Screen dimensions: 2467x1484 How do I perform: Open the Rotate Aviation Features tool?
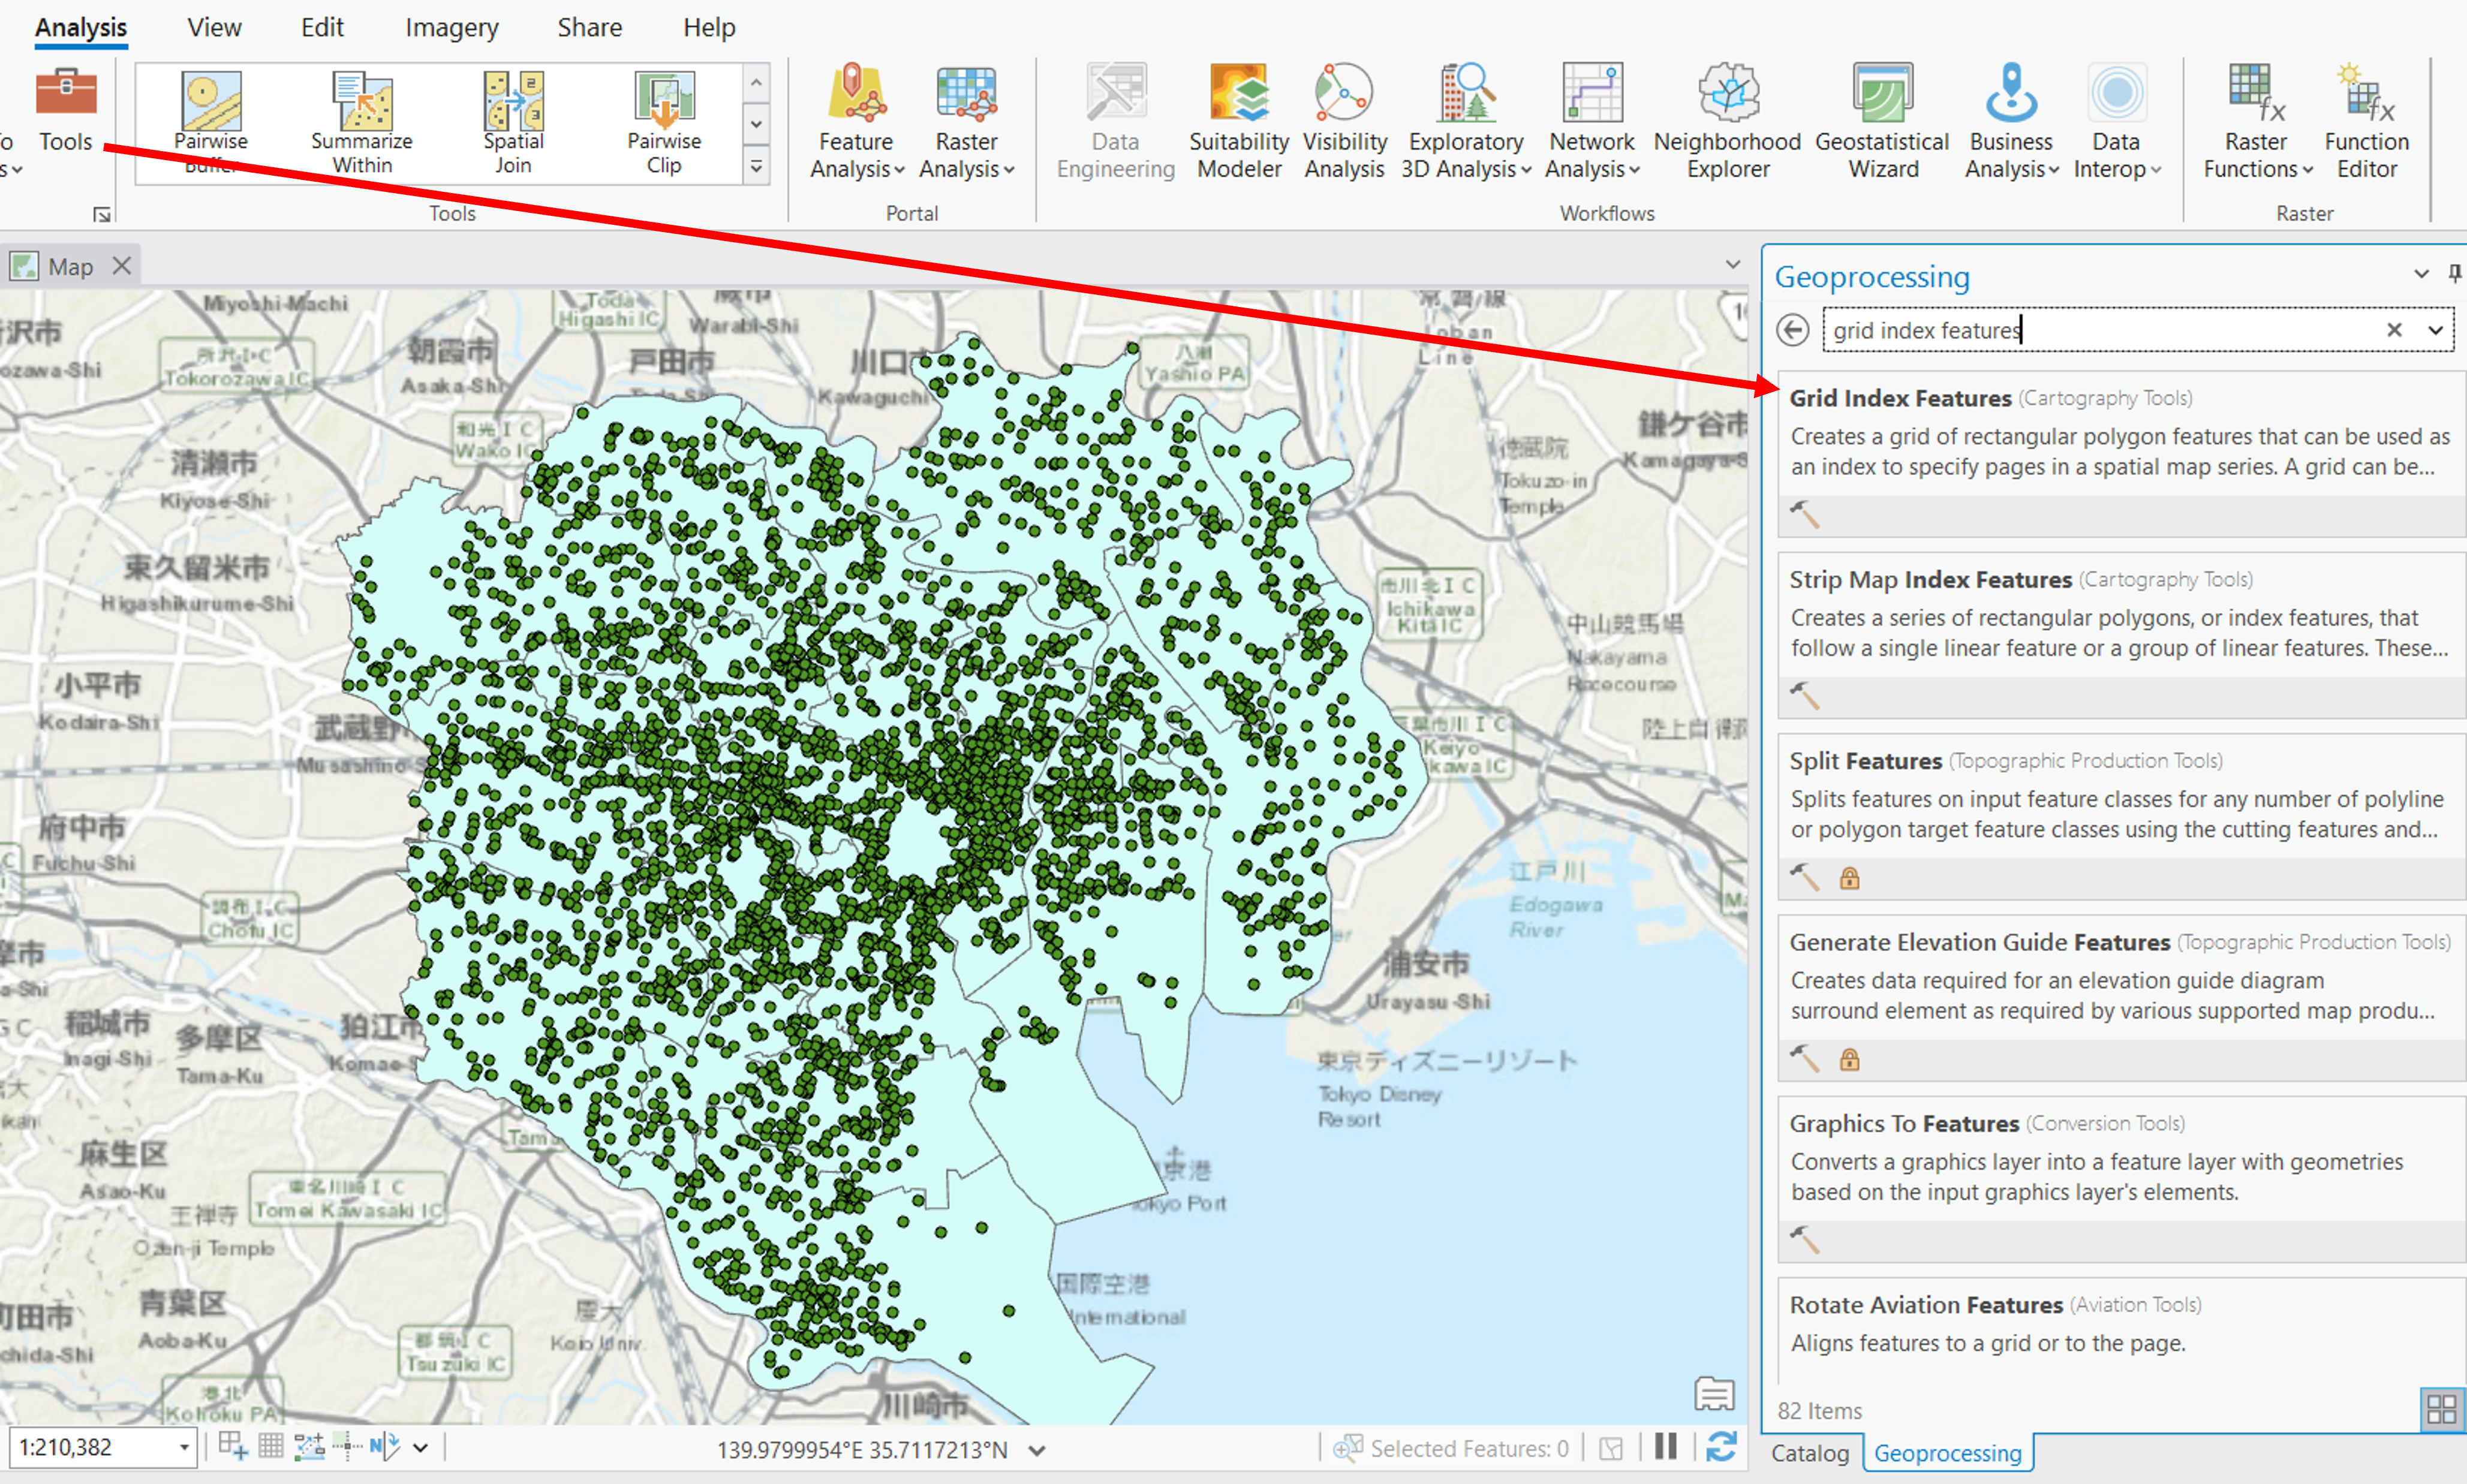pos(2120,1330)
